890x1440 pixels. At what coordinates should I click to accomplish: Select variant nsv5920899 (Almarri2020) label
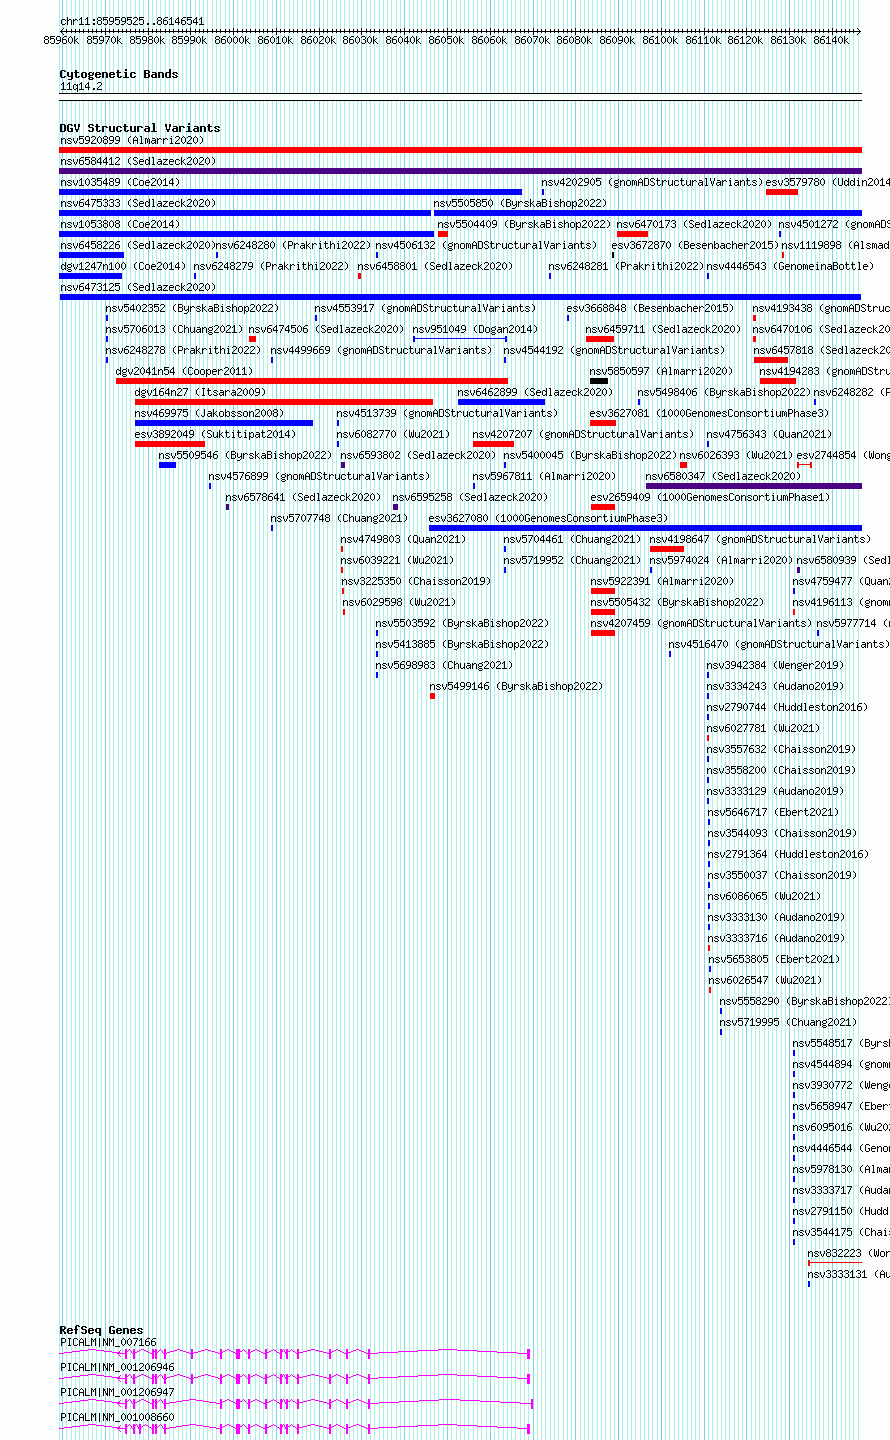click(x=132, y=140)
